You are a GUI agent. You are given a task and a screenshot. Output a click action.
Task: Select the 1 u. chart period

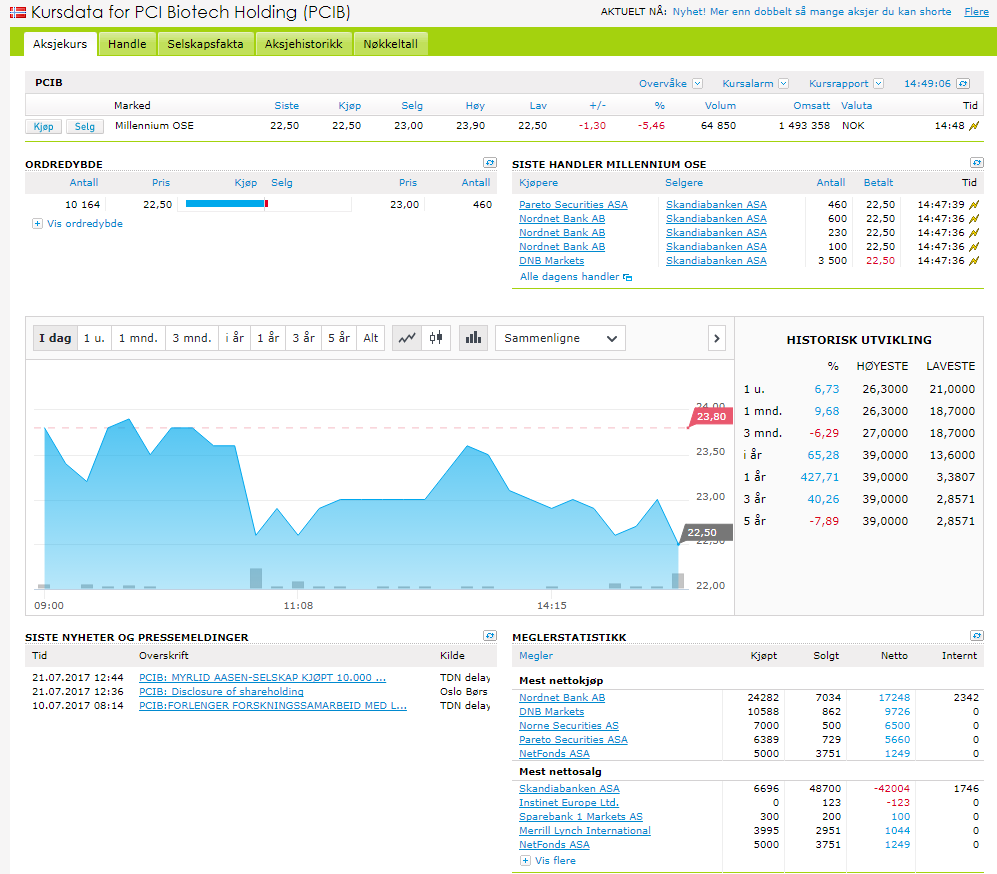click(x=95, y=338)
